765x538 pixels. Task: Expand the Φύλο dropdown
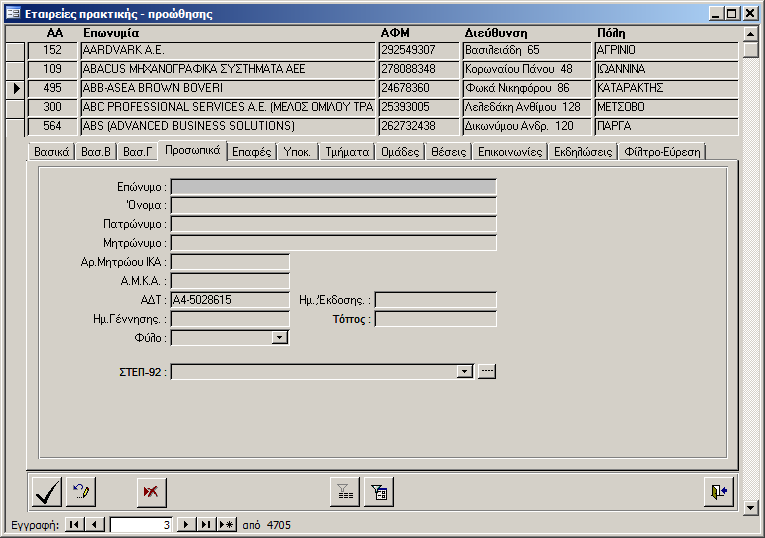(x=280, y=338)
